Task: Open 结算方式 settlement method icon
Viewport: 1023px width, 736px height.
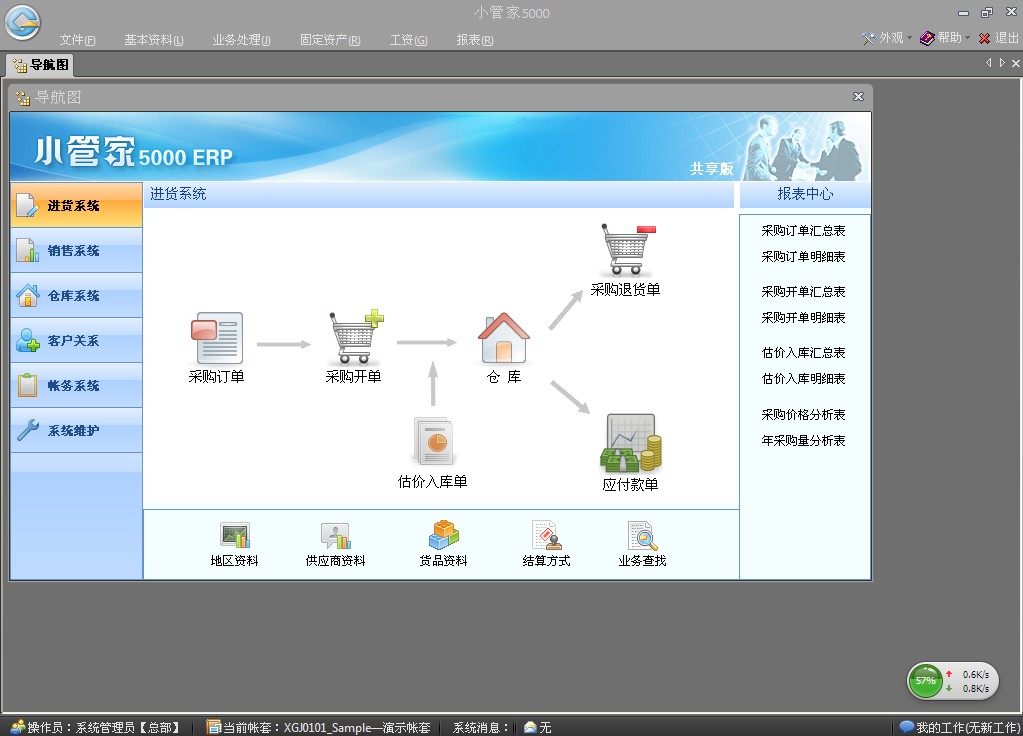Action: click(546, 535)
